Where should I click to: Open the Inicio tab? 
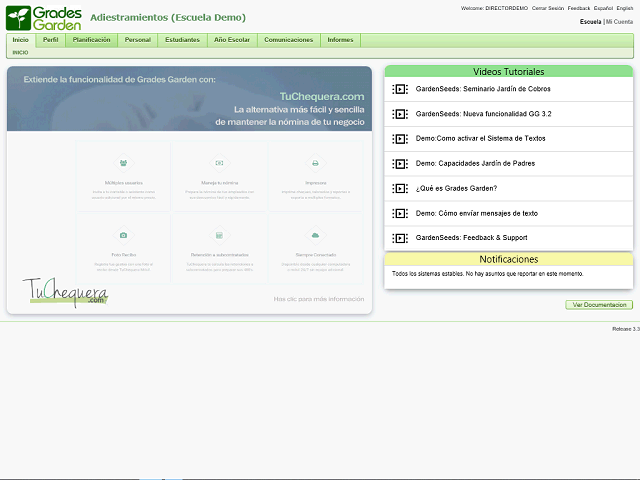coord(20,40)
